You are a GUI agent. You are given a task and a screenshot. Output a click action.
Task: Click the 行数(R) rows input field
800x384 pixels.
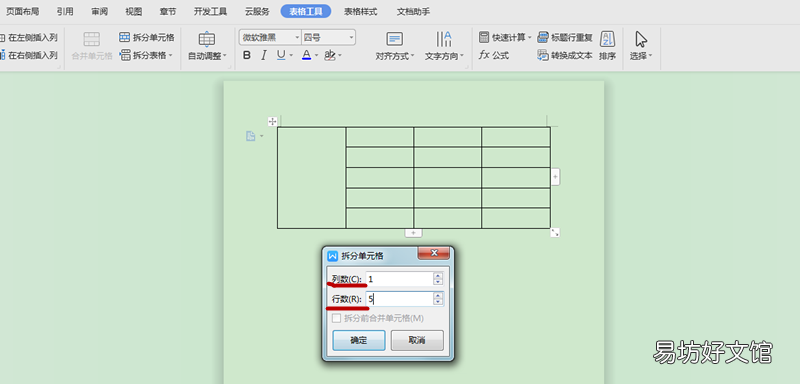(x=399, y=299)
